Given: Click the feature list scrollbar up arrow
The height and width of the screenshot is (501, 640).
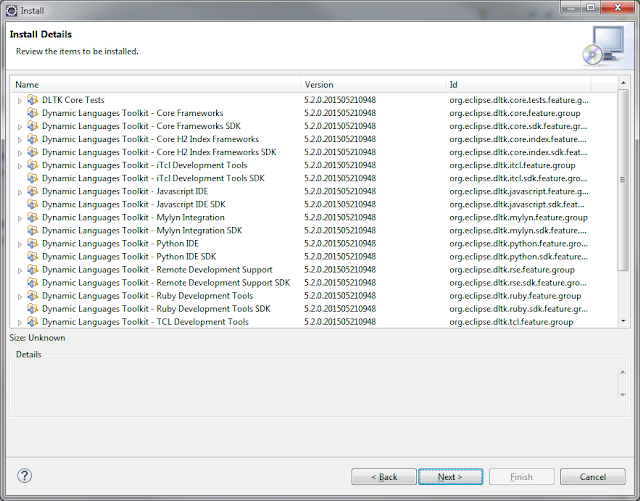Looking at the screenshot, I should click(623, 83).
